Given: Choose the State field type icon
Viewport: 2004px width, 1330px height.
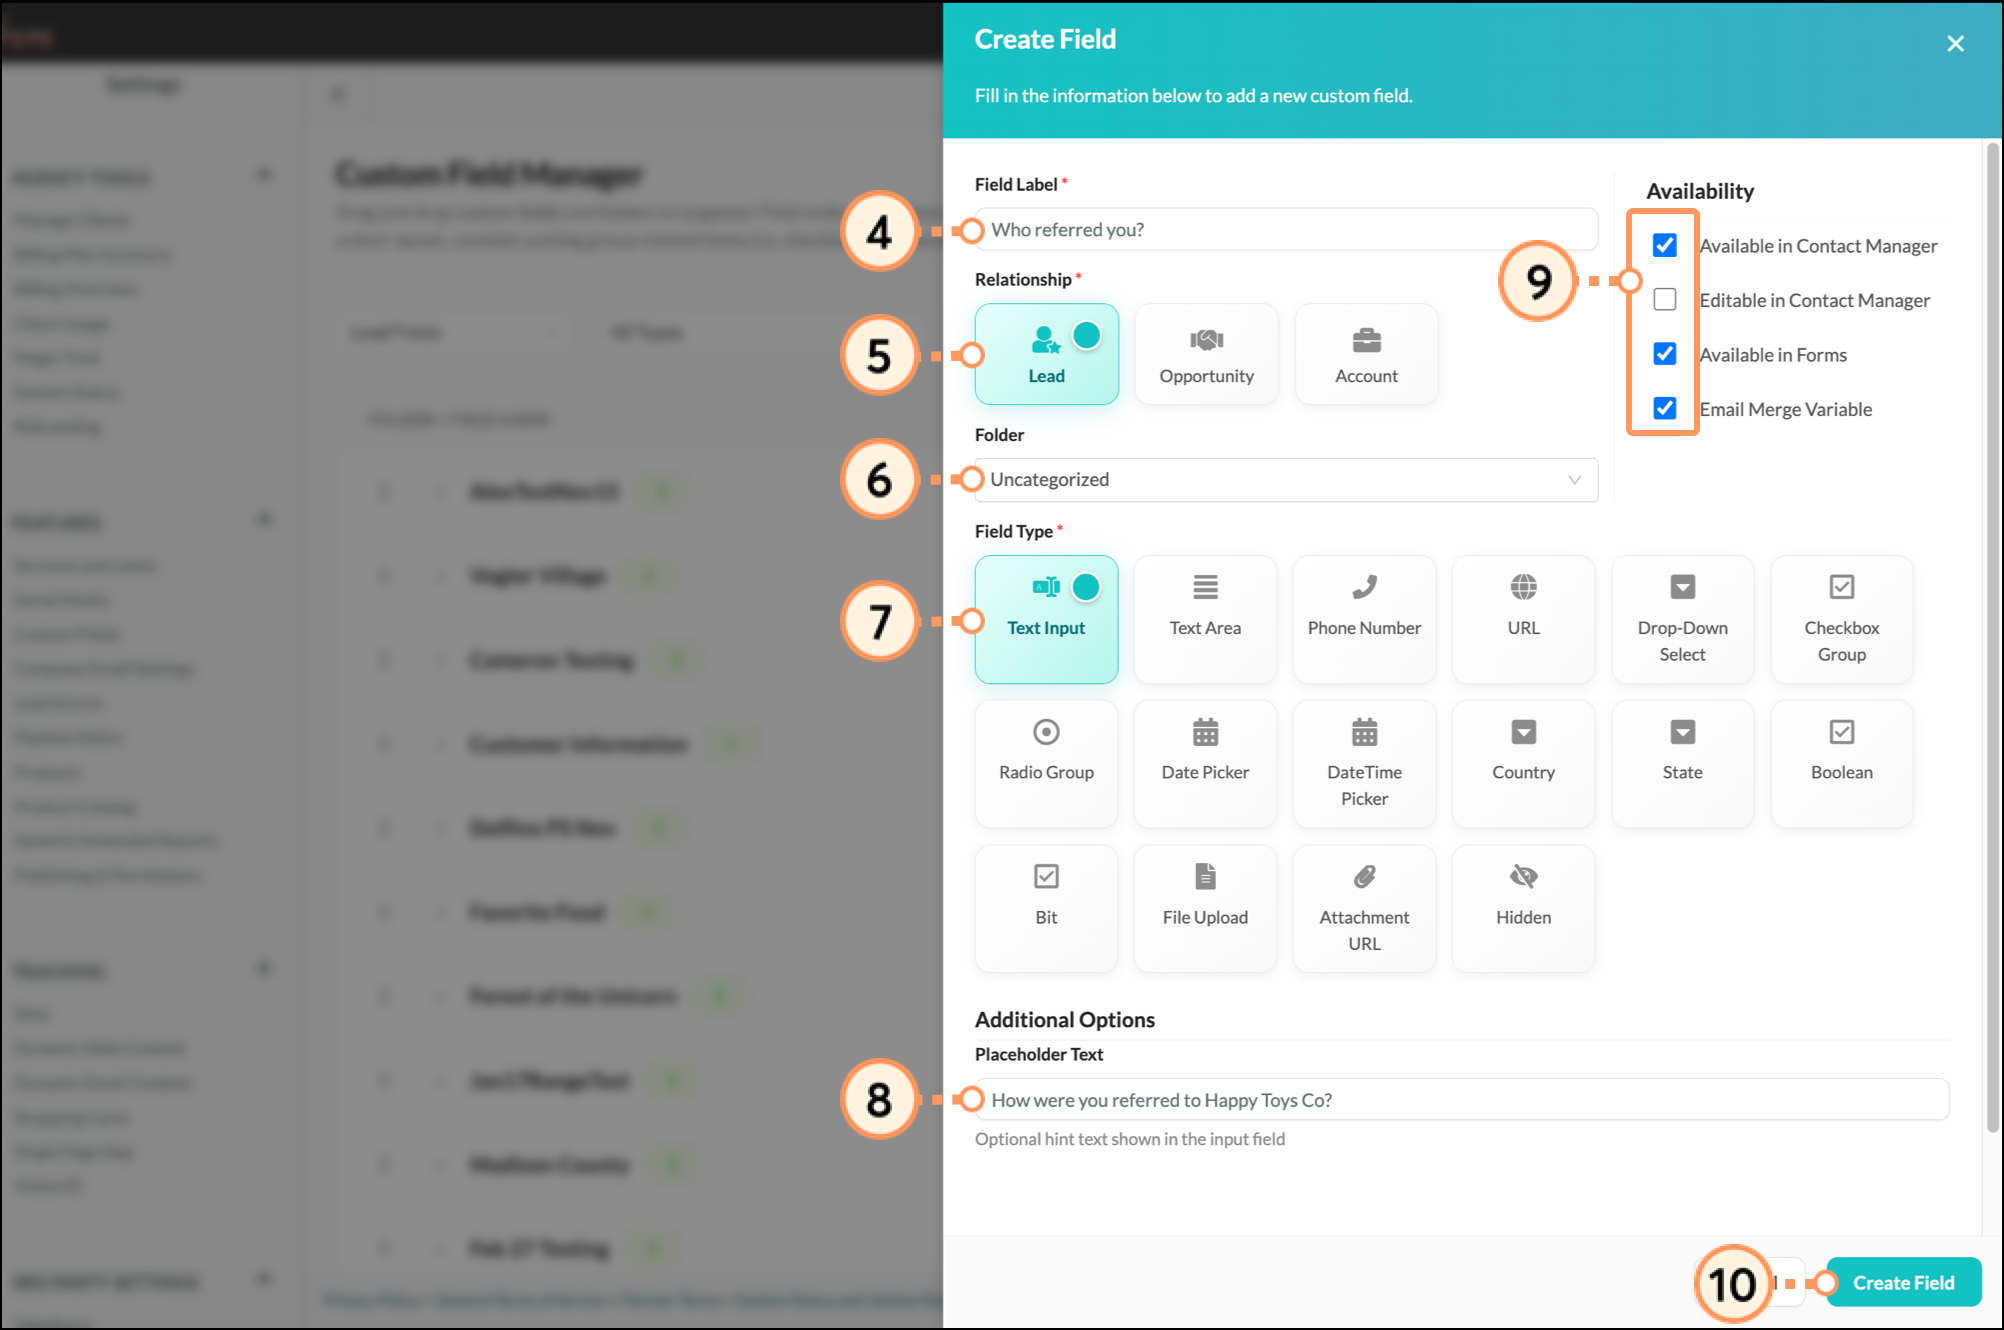Looking at the screenshot, I should (x=1682, y=732).
